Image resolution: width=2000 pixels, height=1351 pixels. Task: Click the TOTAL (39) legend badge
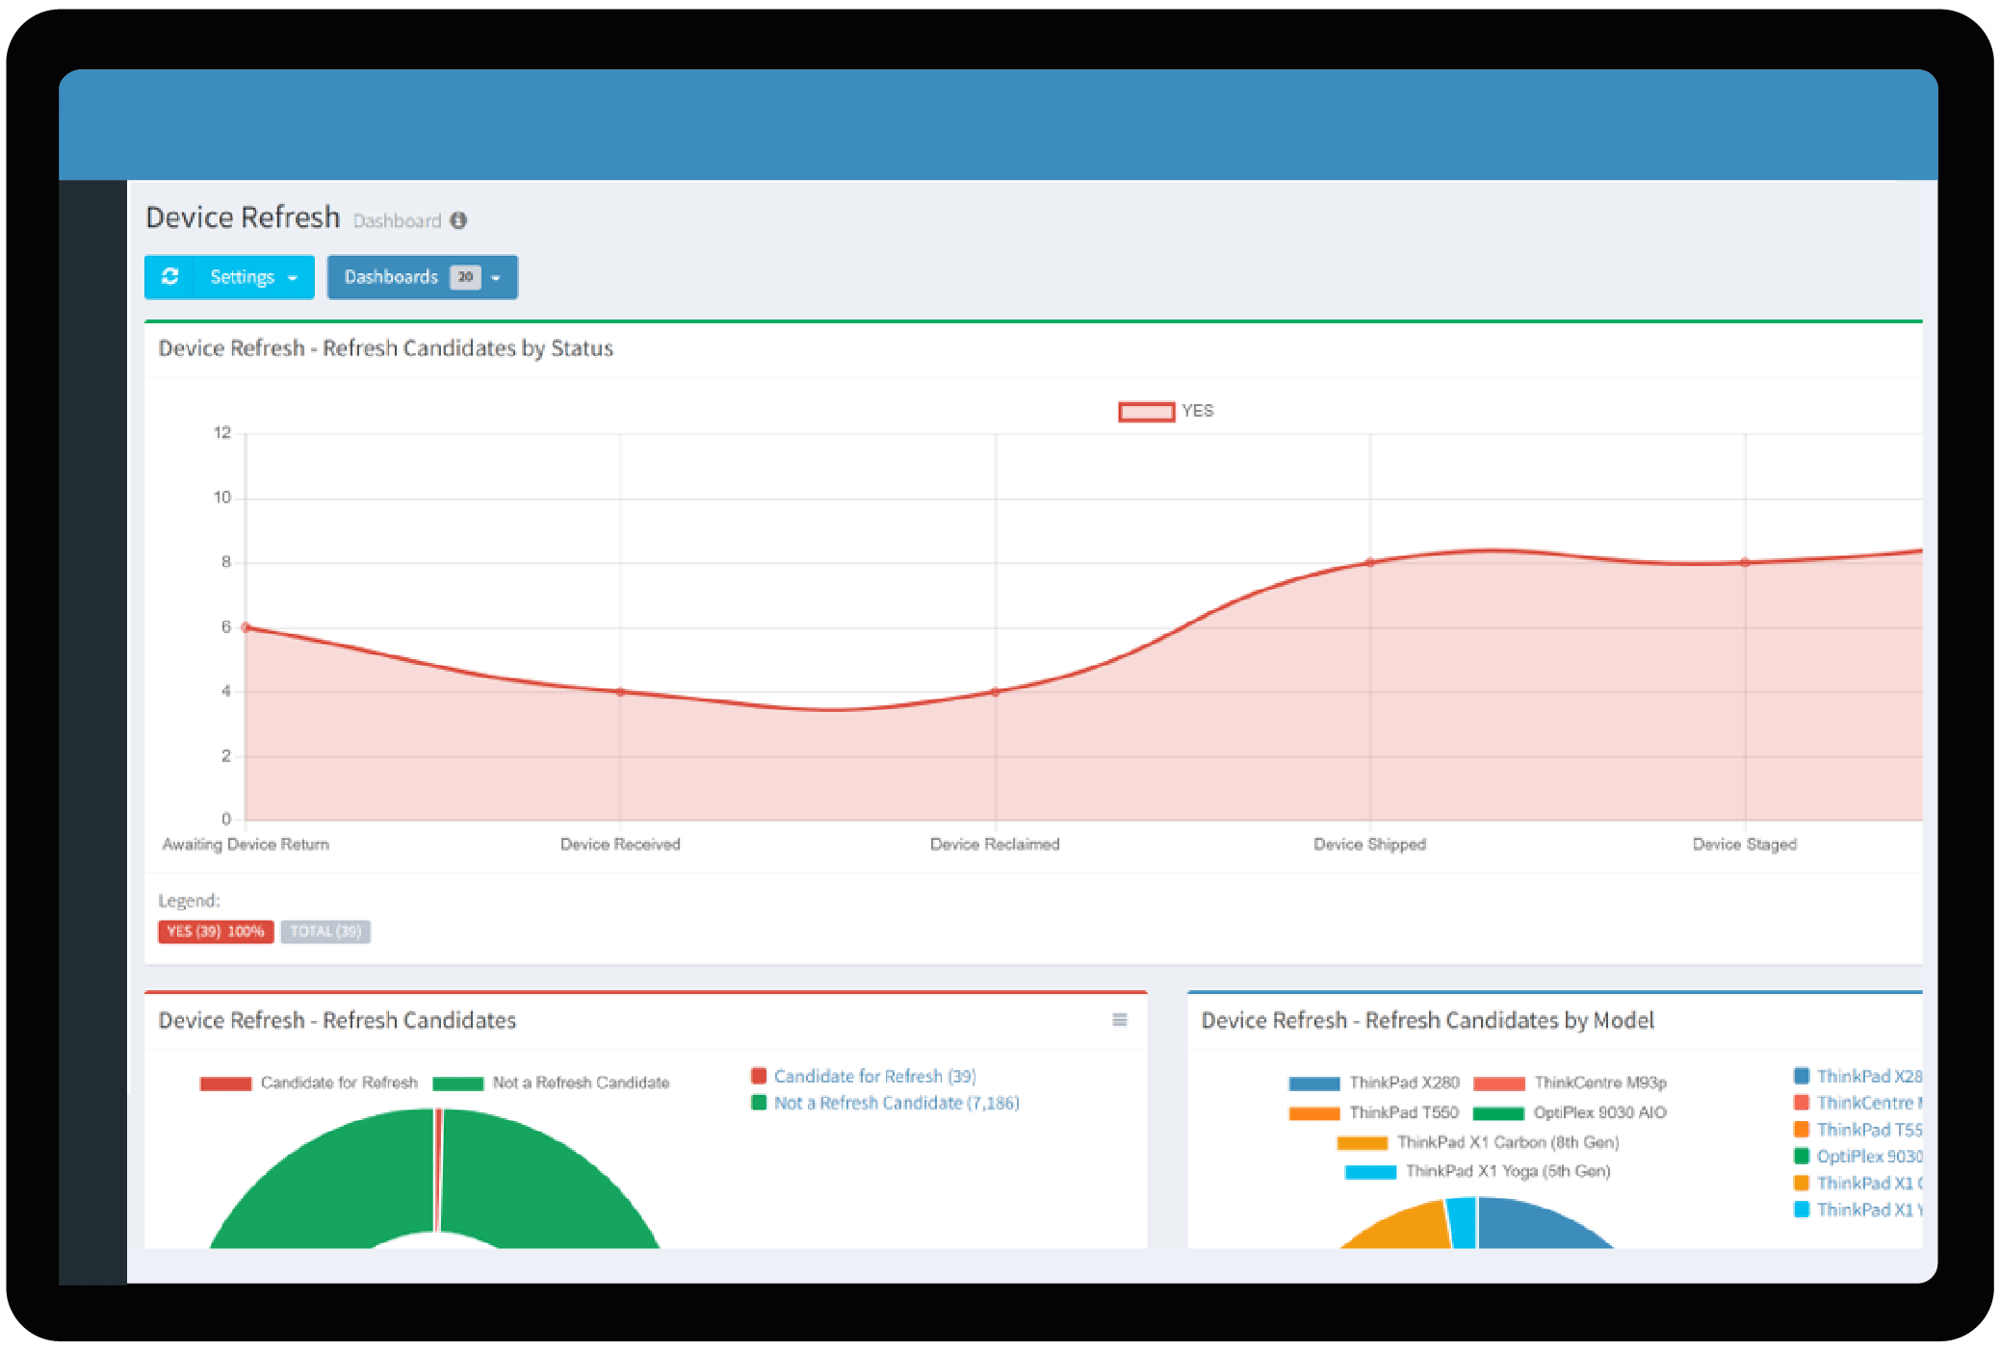[x=326, y=931]
